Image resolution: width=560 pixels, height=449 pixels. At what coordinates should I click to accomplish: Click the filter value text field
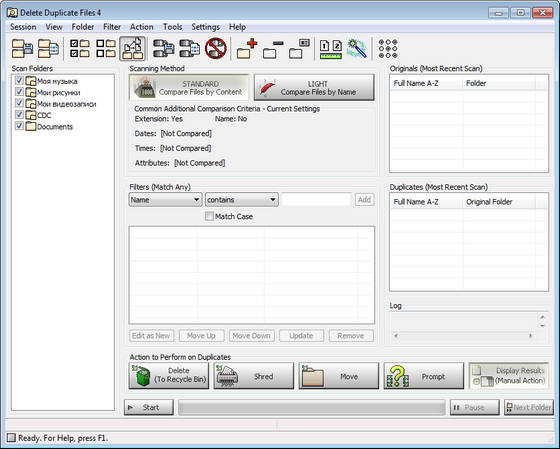316,200
